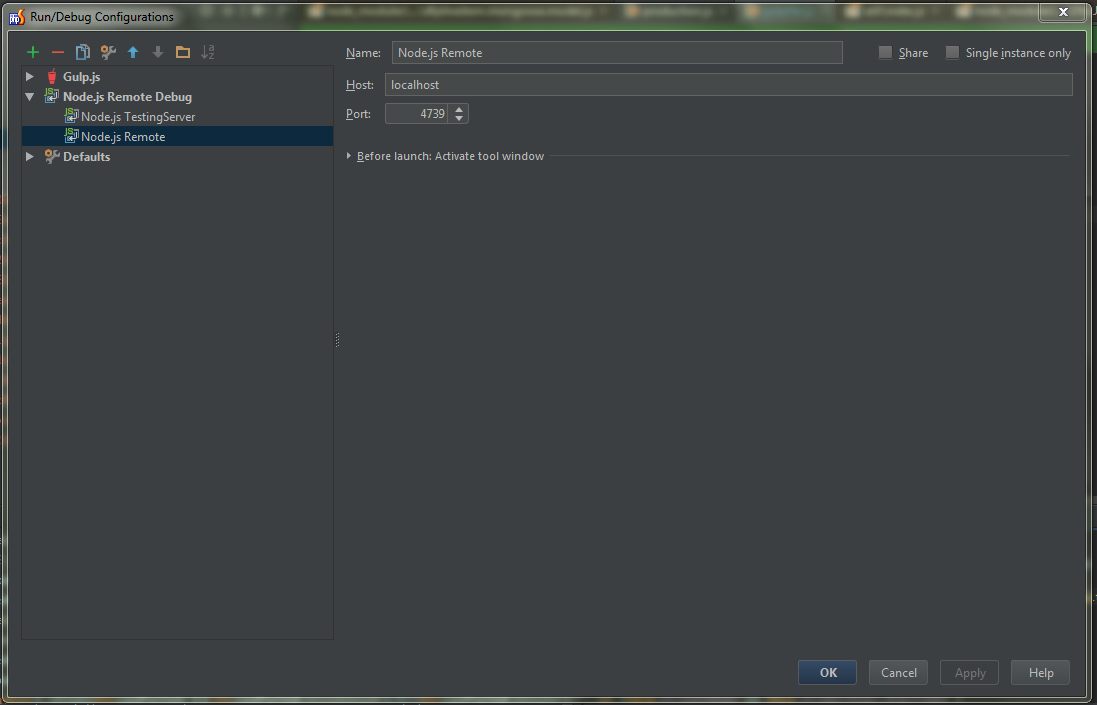This screenshot has width=1097, height=705.
Task: Click the OK button
Action: click(x=828, y=672)
